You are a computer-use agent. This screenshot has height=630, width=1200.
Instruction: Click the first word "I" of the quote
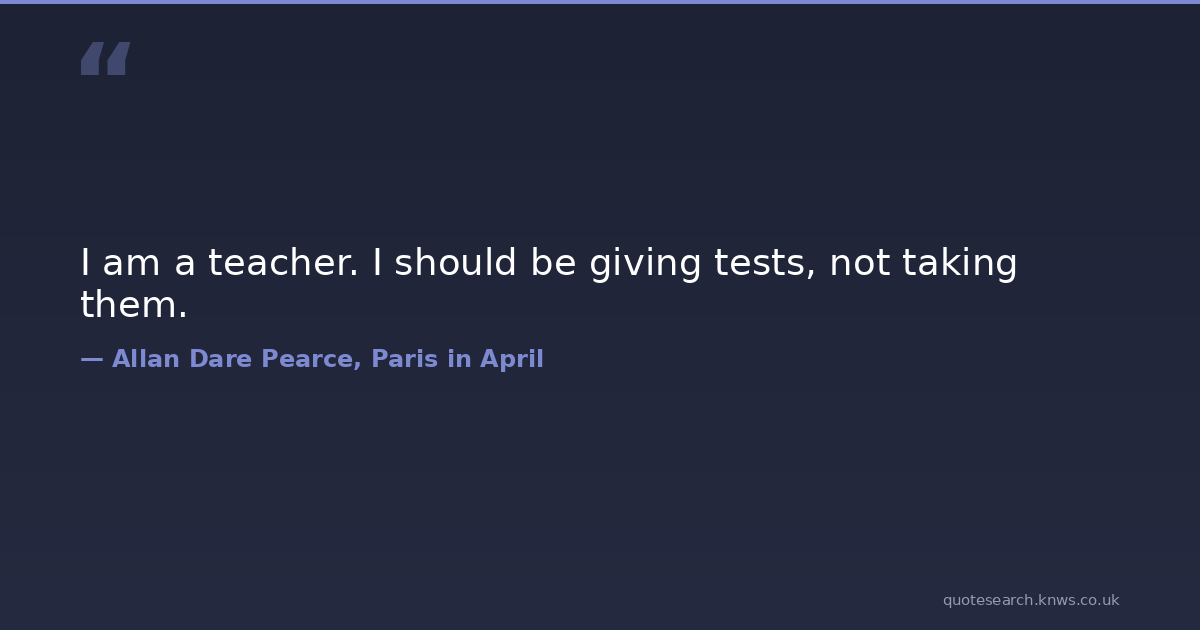pos(86,263)
